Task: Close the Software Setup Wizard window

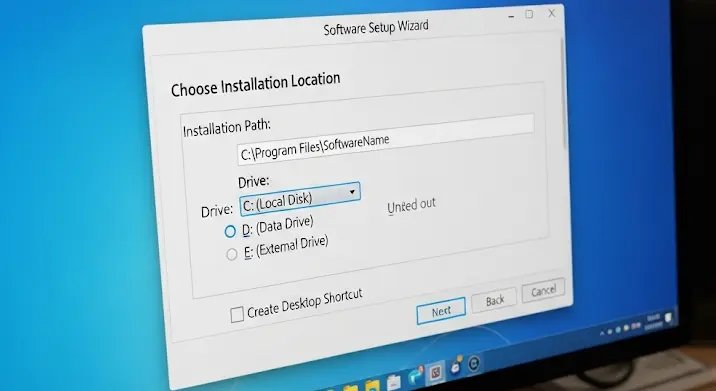Action: point(552,13)
